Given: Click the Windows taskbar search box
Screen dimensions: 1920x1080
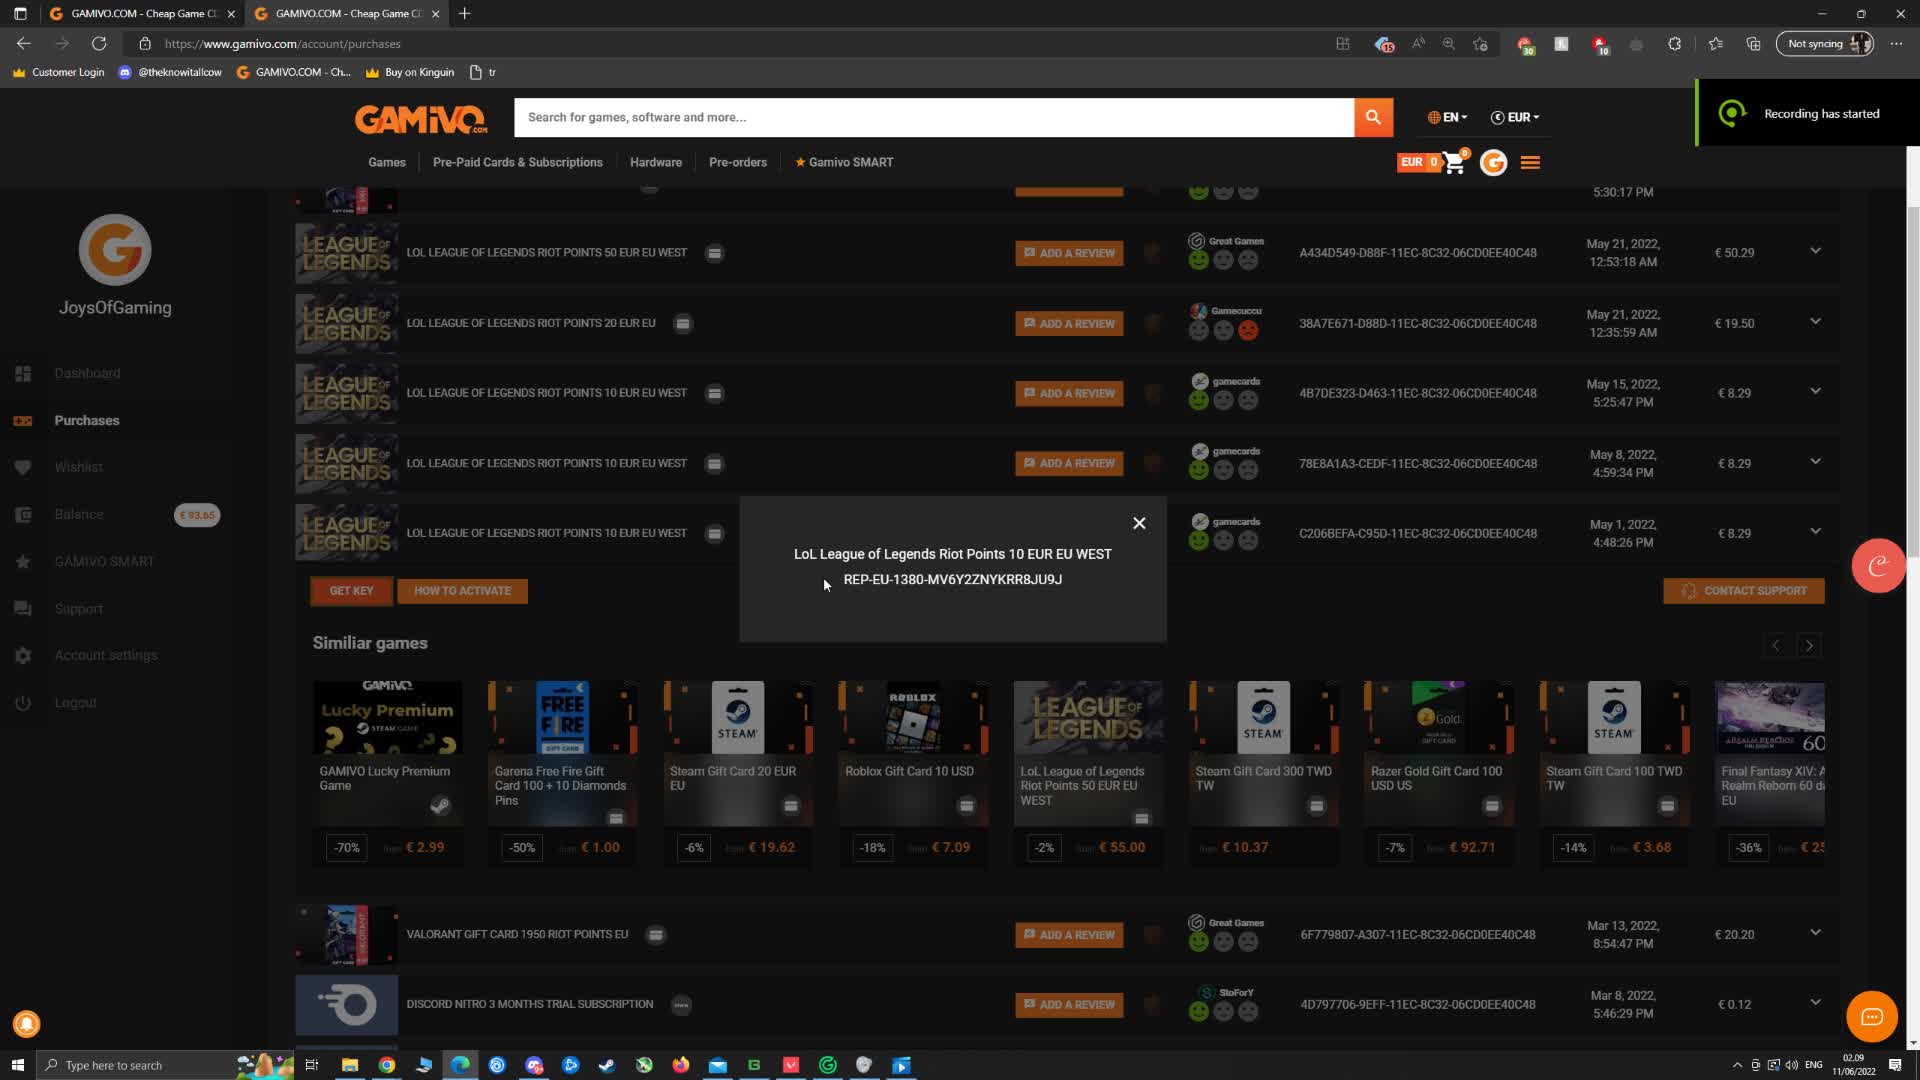Looking at the screenshot, I should point(165,1065).
